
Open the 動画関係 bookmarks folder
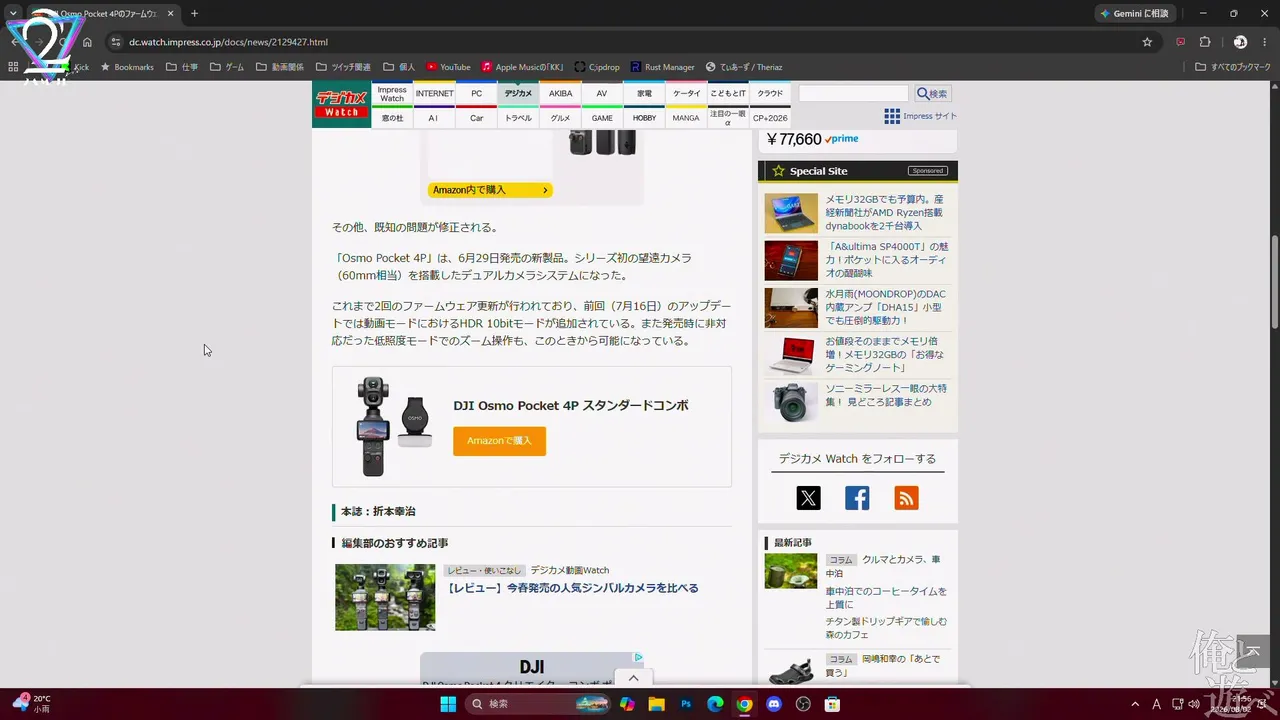(x=280, y=67)
